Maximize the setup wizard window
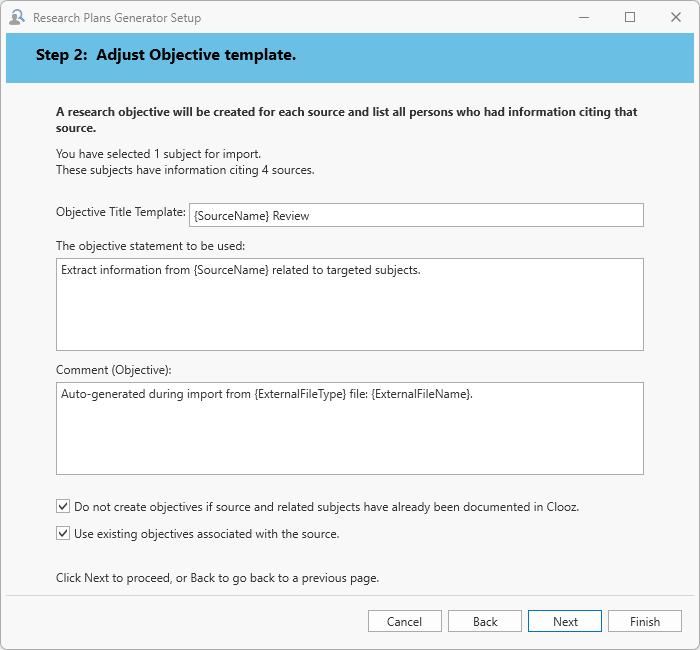This screenshot has height=650, width=700. tap(630, 17)
